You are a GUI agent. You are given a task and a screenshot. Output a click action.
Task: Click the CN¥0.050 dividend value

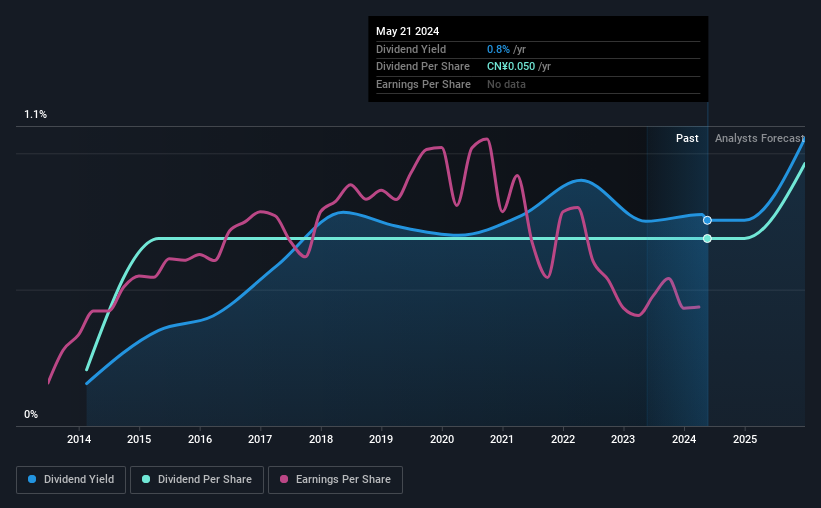pos(511,67)
